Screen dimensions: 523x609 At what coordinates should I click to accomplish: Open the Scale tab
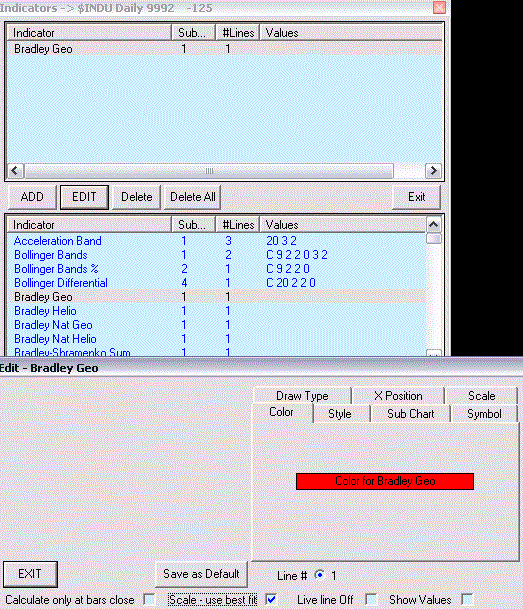[x=481, y=396]
